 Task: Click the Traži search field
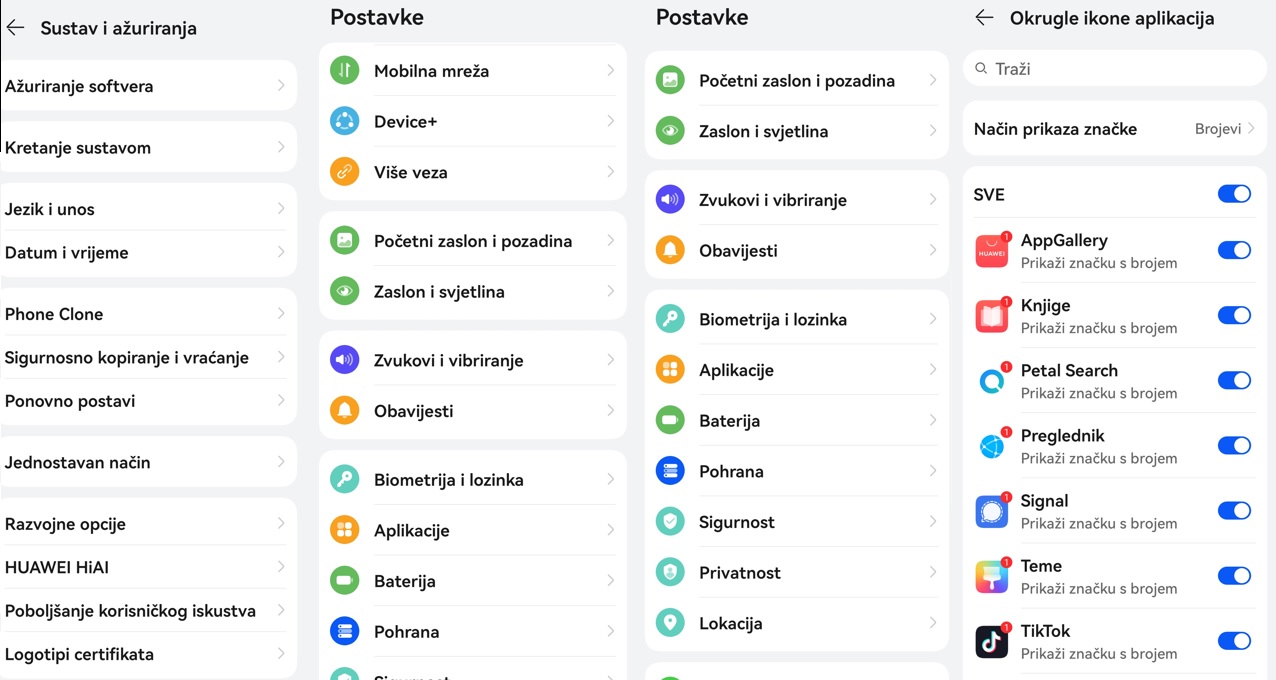[1113, 69]
